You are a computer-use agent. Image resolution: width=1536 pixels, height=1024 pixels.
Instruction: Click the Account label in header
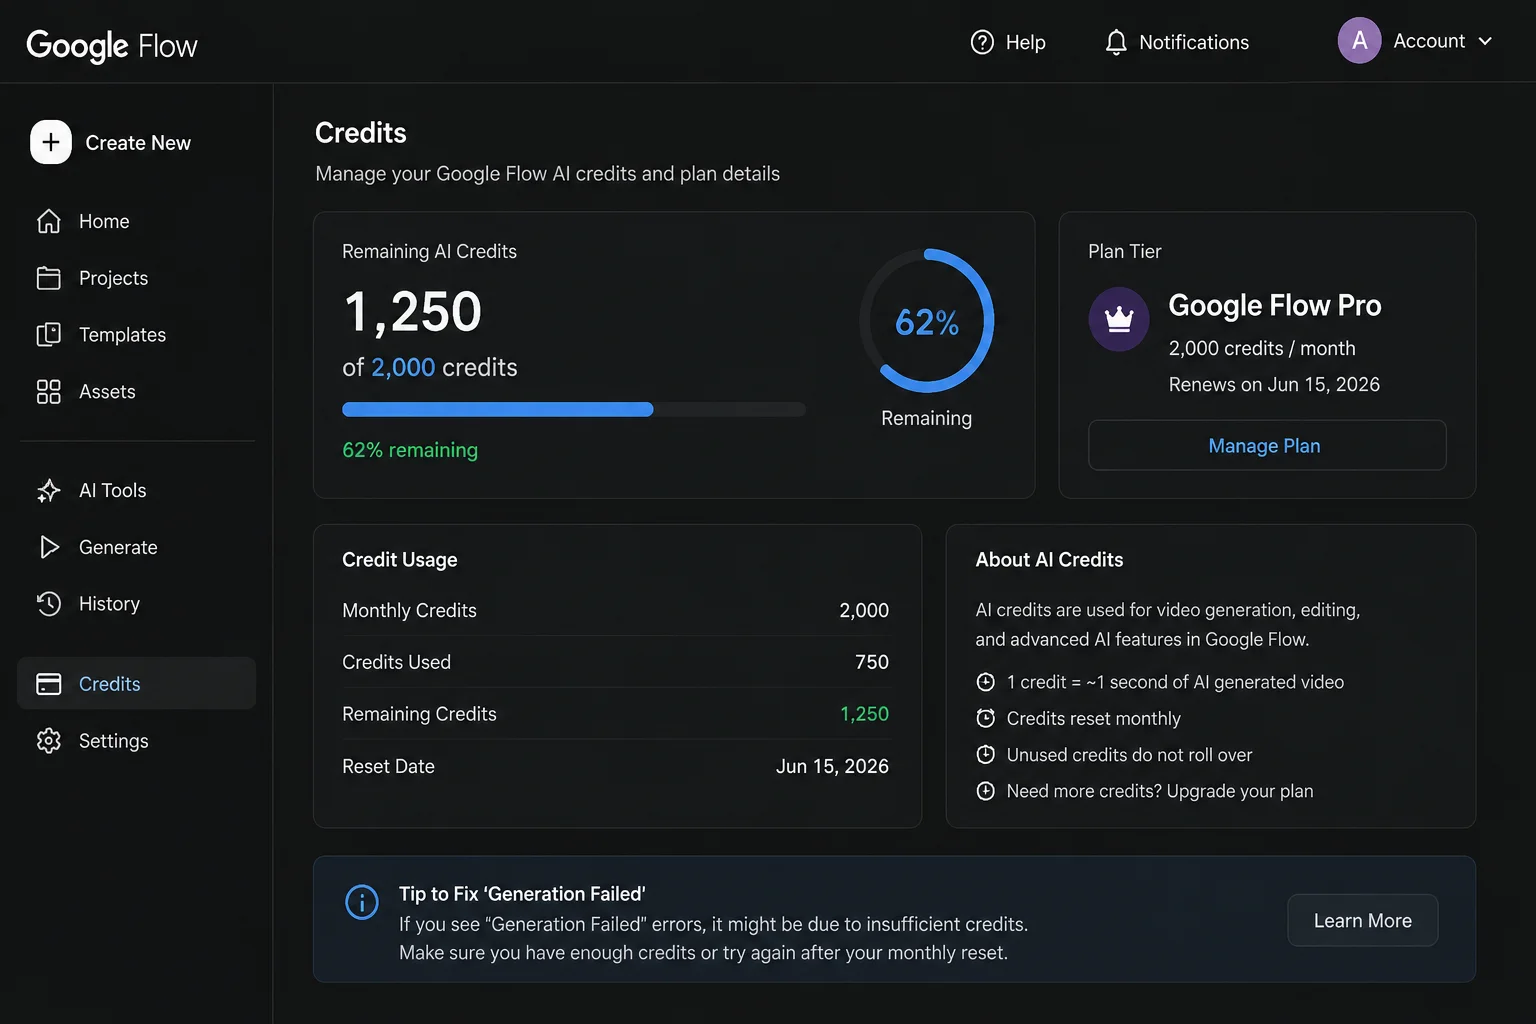point(1429,41)
